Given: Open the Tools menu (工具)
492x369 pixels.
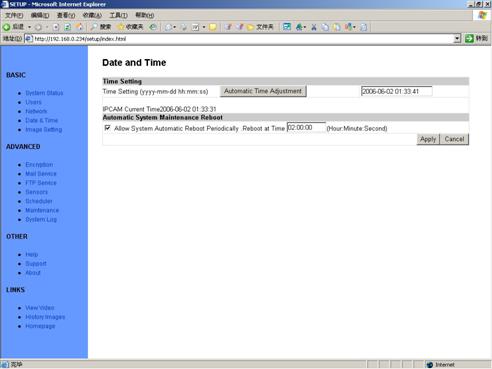Looking at the screenshot, I should [119, 15].
